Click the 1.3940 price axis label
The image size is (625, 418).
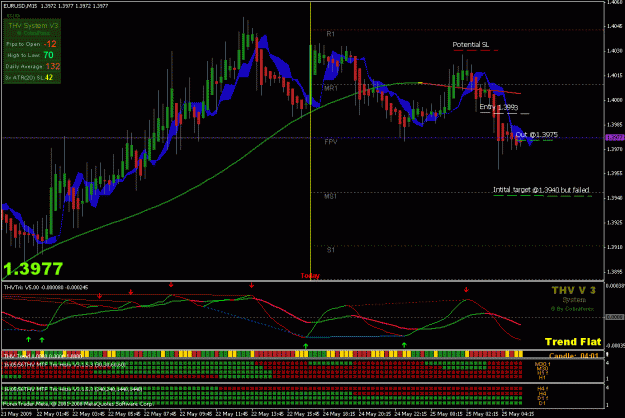(615, 198)
